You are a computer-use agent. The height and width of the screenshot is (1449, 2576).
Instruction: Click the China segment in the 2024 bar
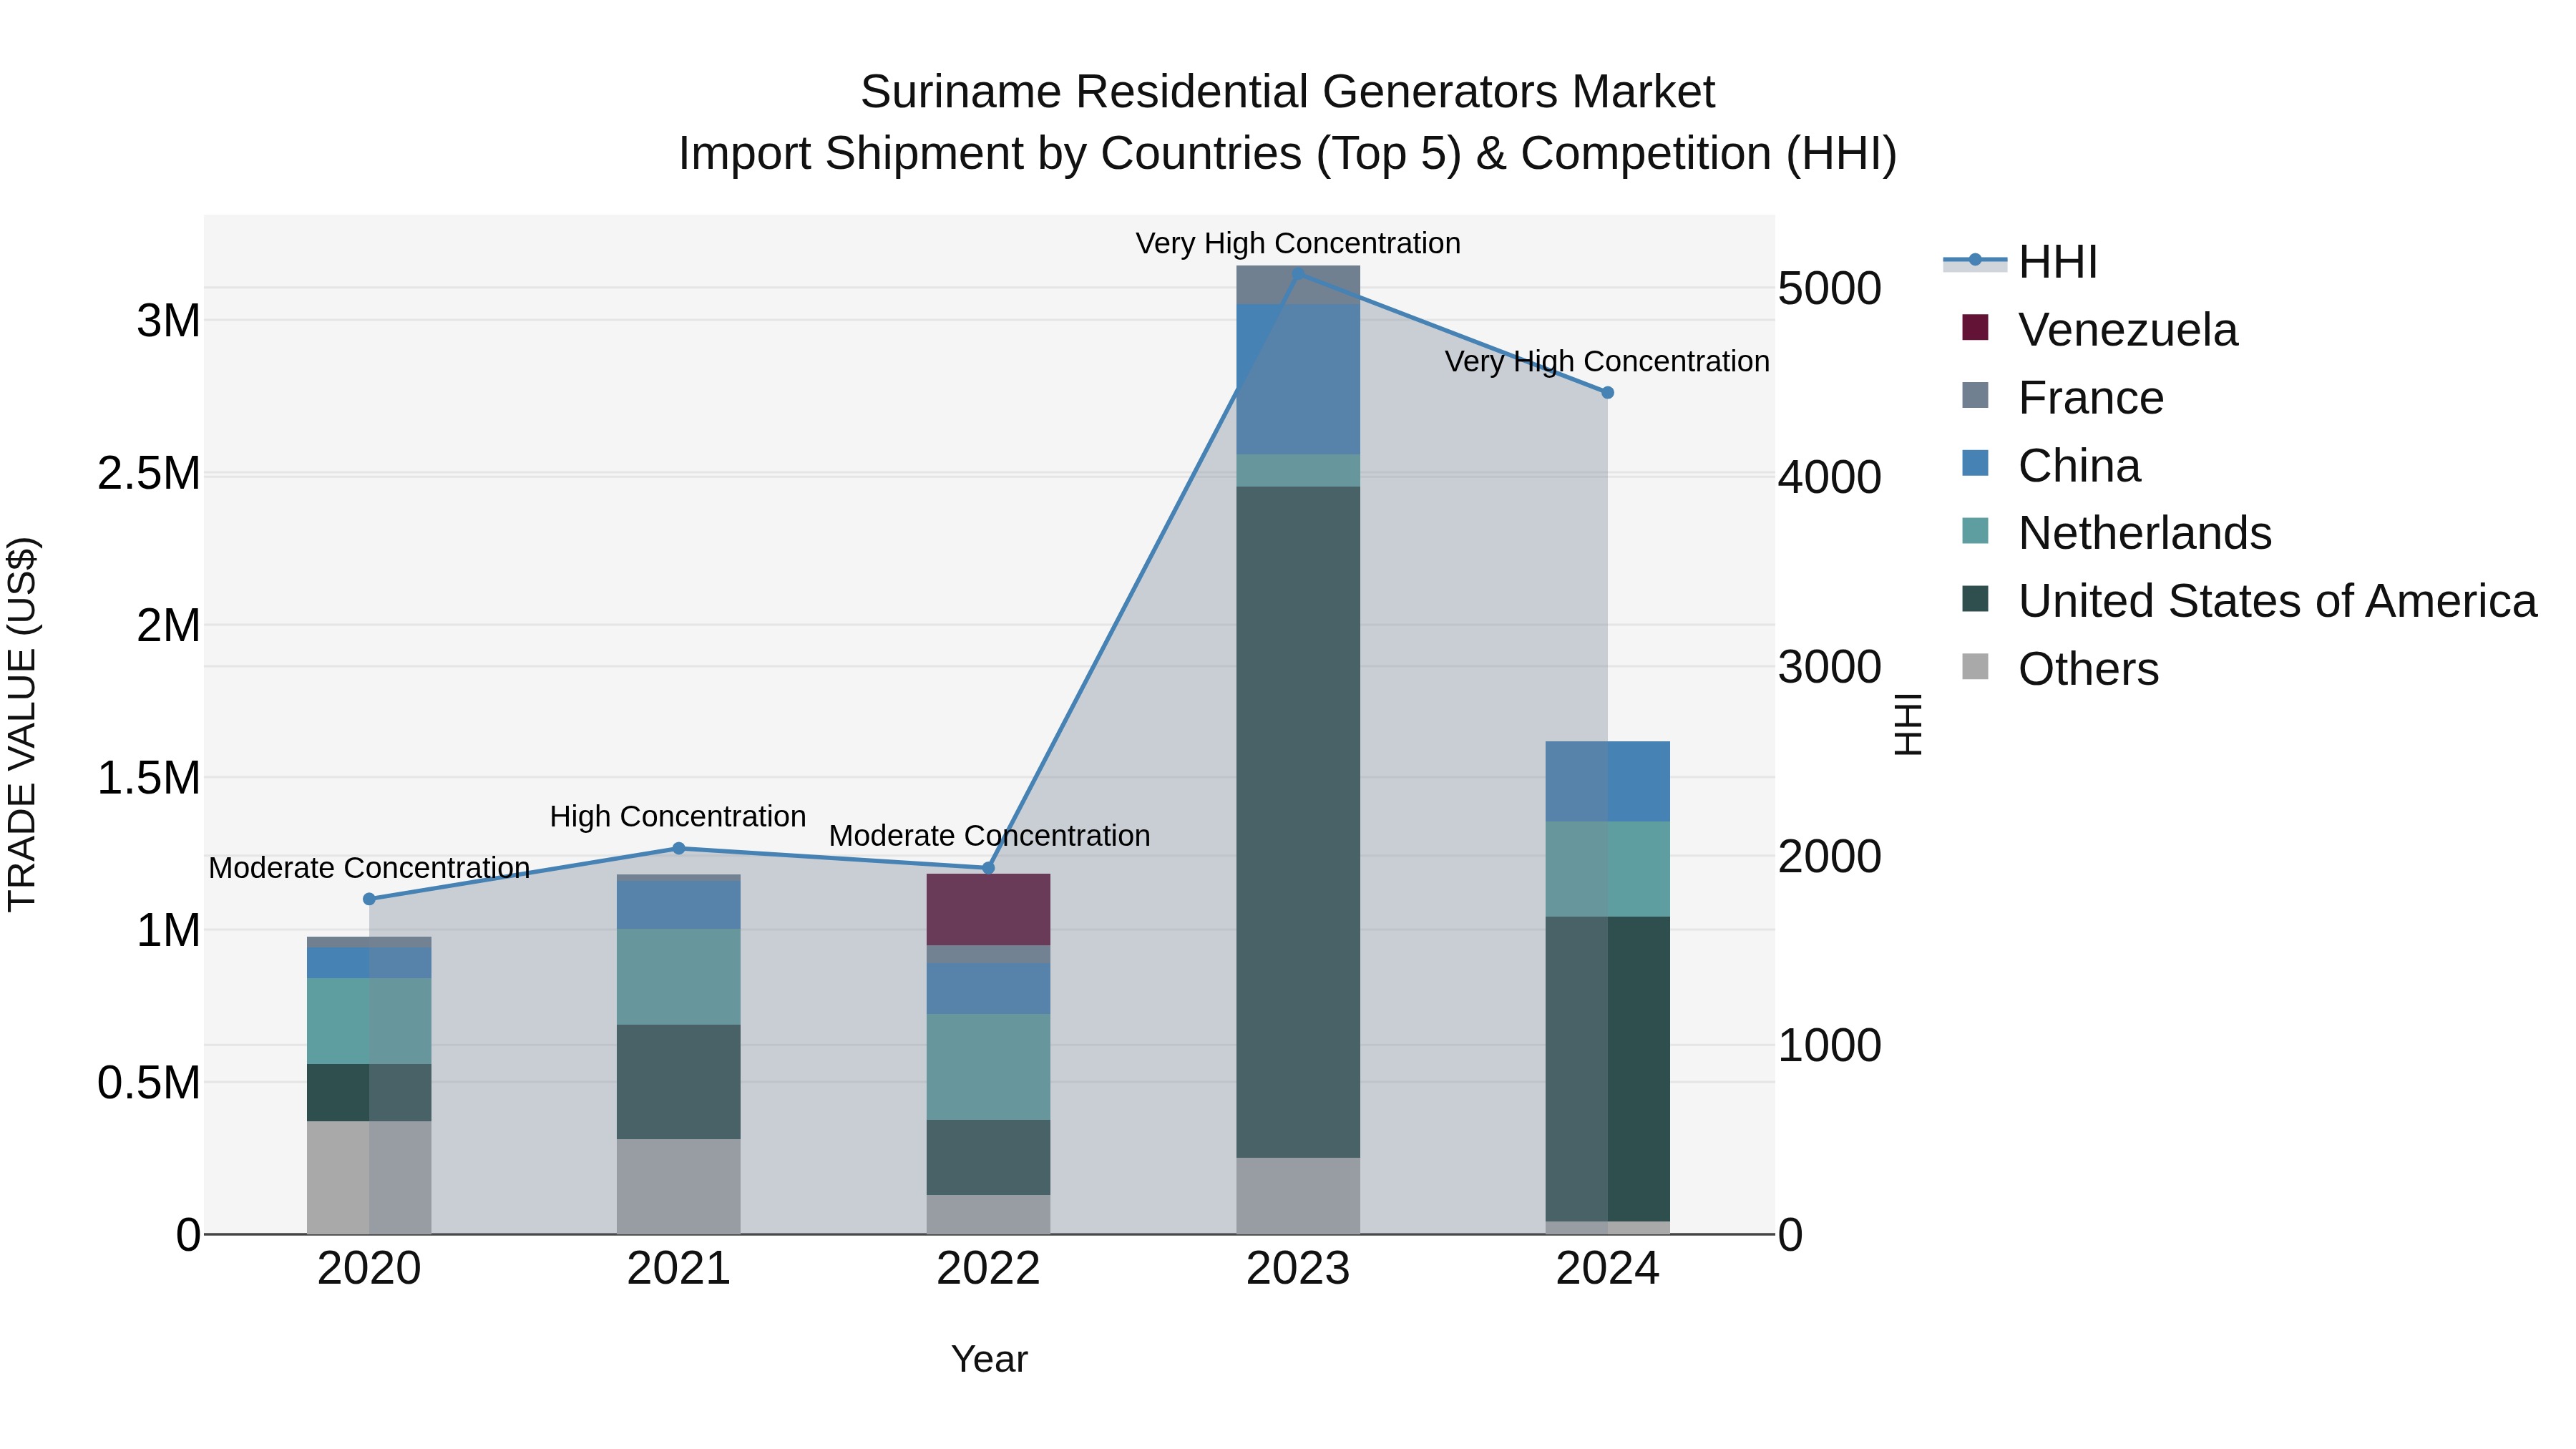(1608, 782)
